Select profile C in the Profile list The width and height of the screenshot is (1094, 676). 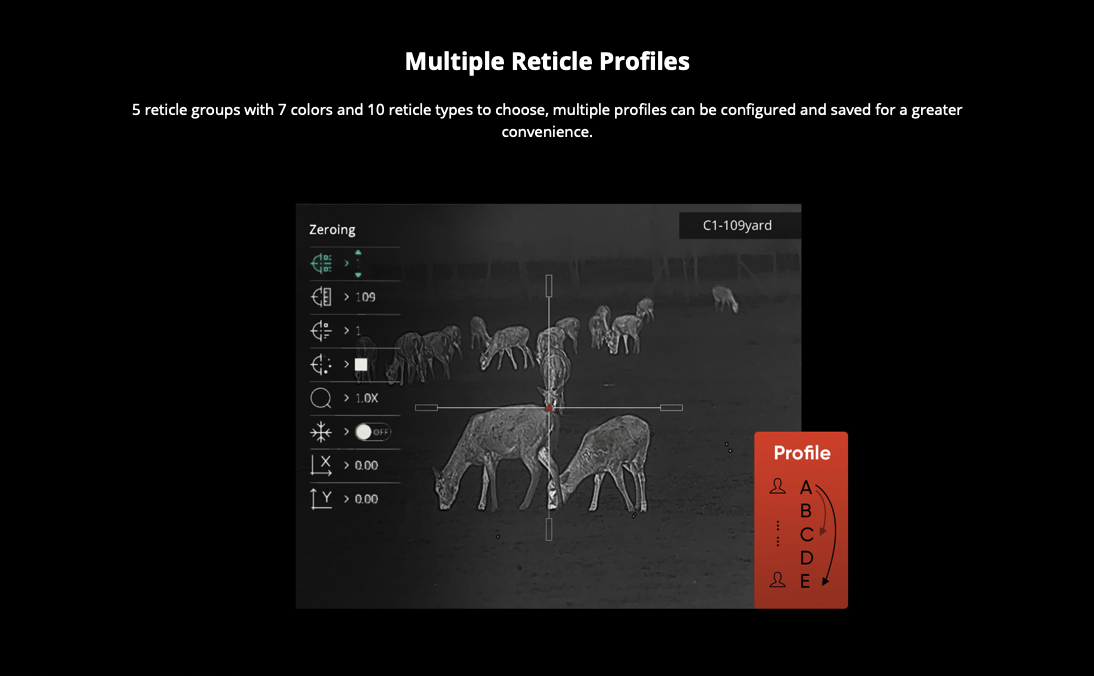(806, 534)
